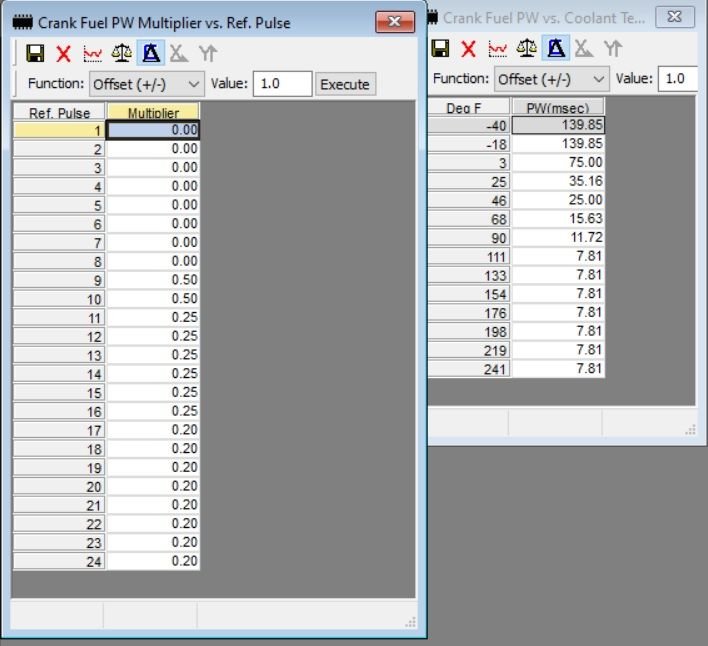Open Function dropdown in Coolant Temp window
Image resolution: width=708 pixels, height=646 pixels.
click(552, 79)
